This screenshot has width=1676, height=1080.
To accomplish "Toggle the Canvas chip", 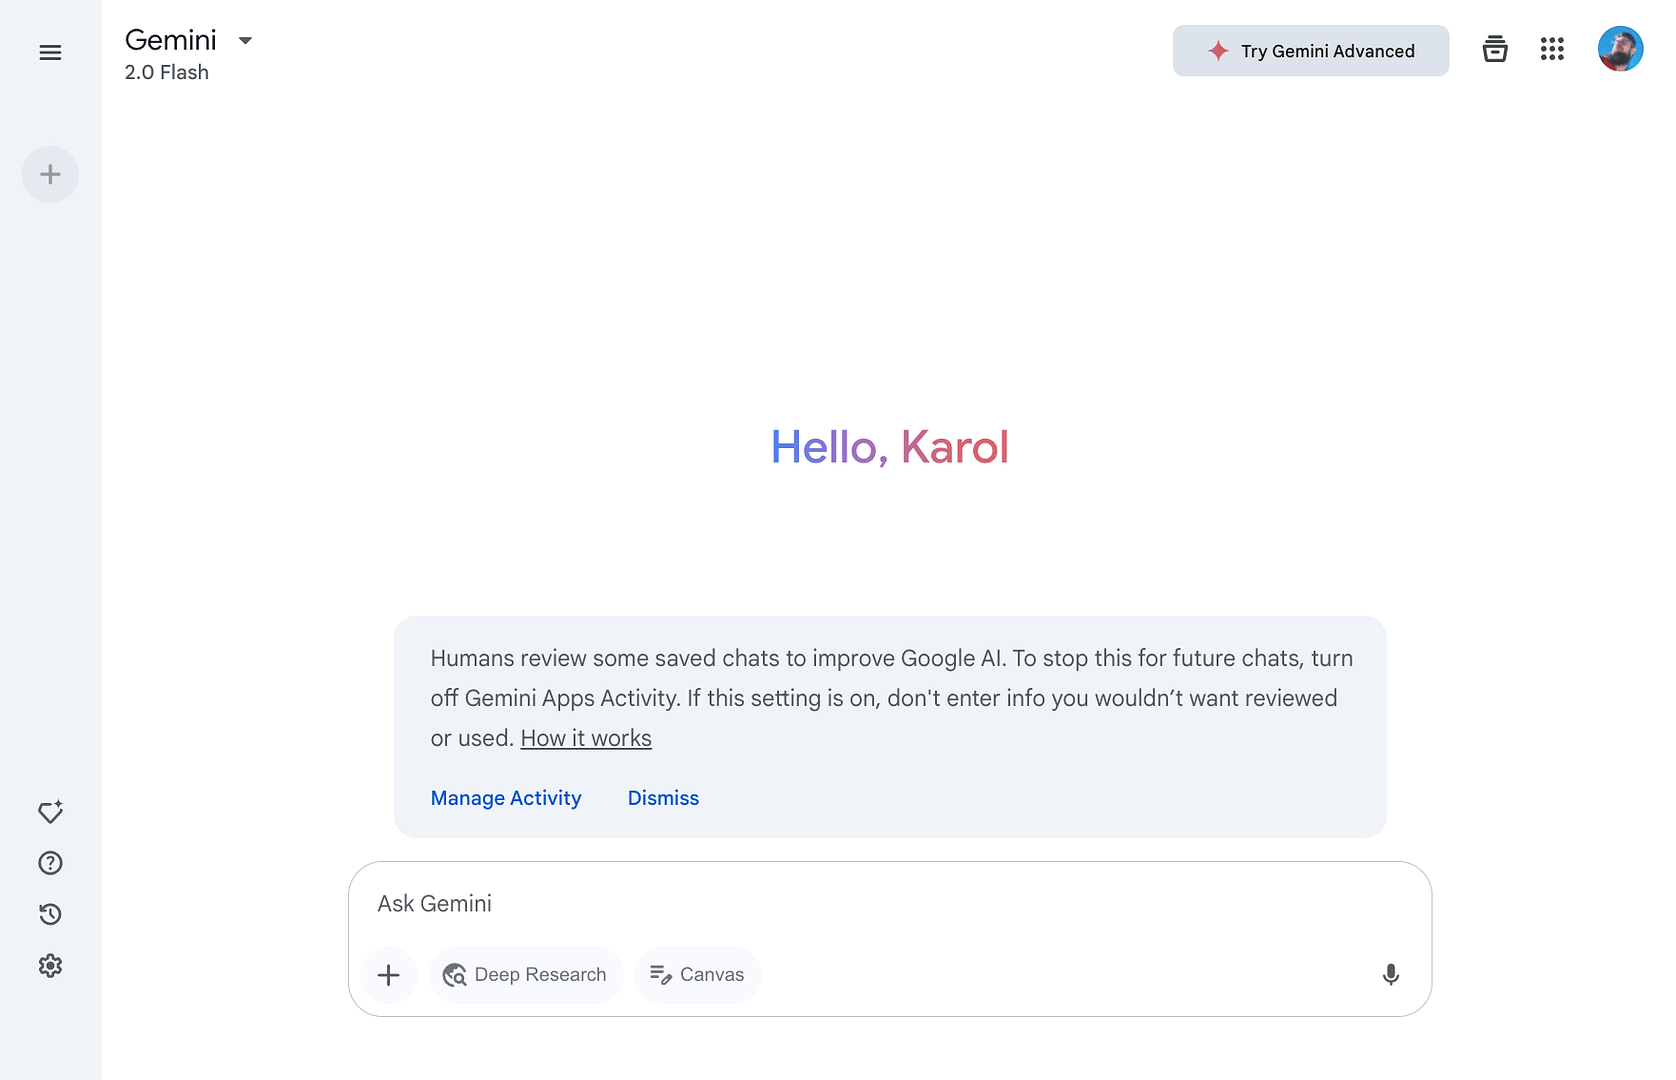I will (698, 975).
